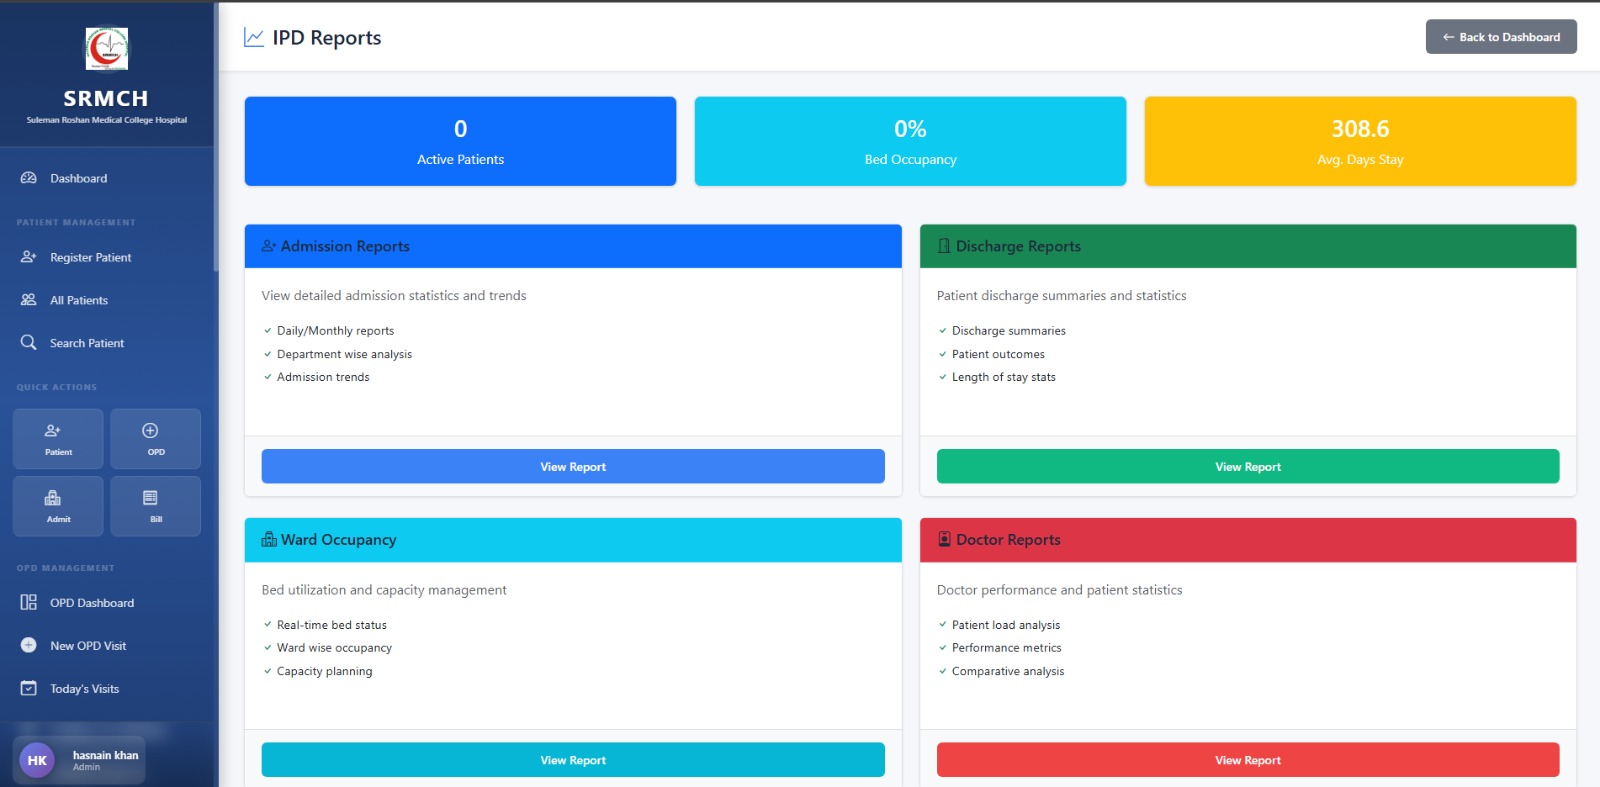1600x787 pixels.
Task: Click the All Patients people icon
Action: (x=29, y=300)
